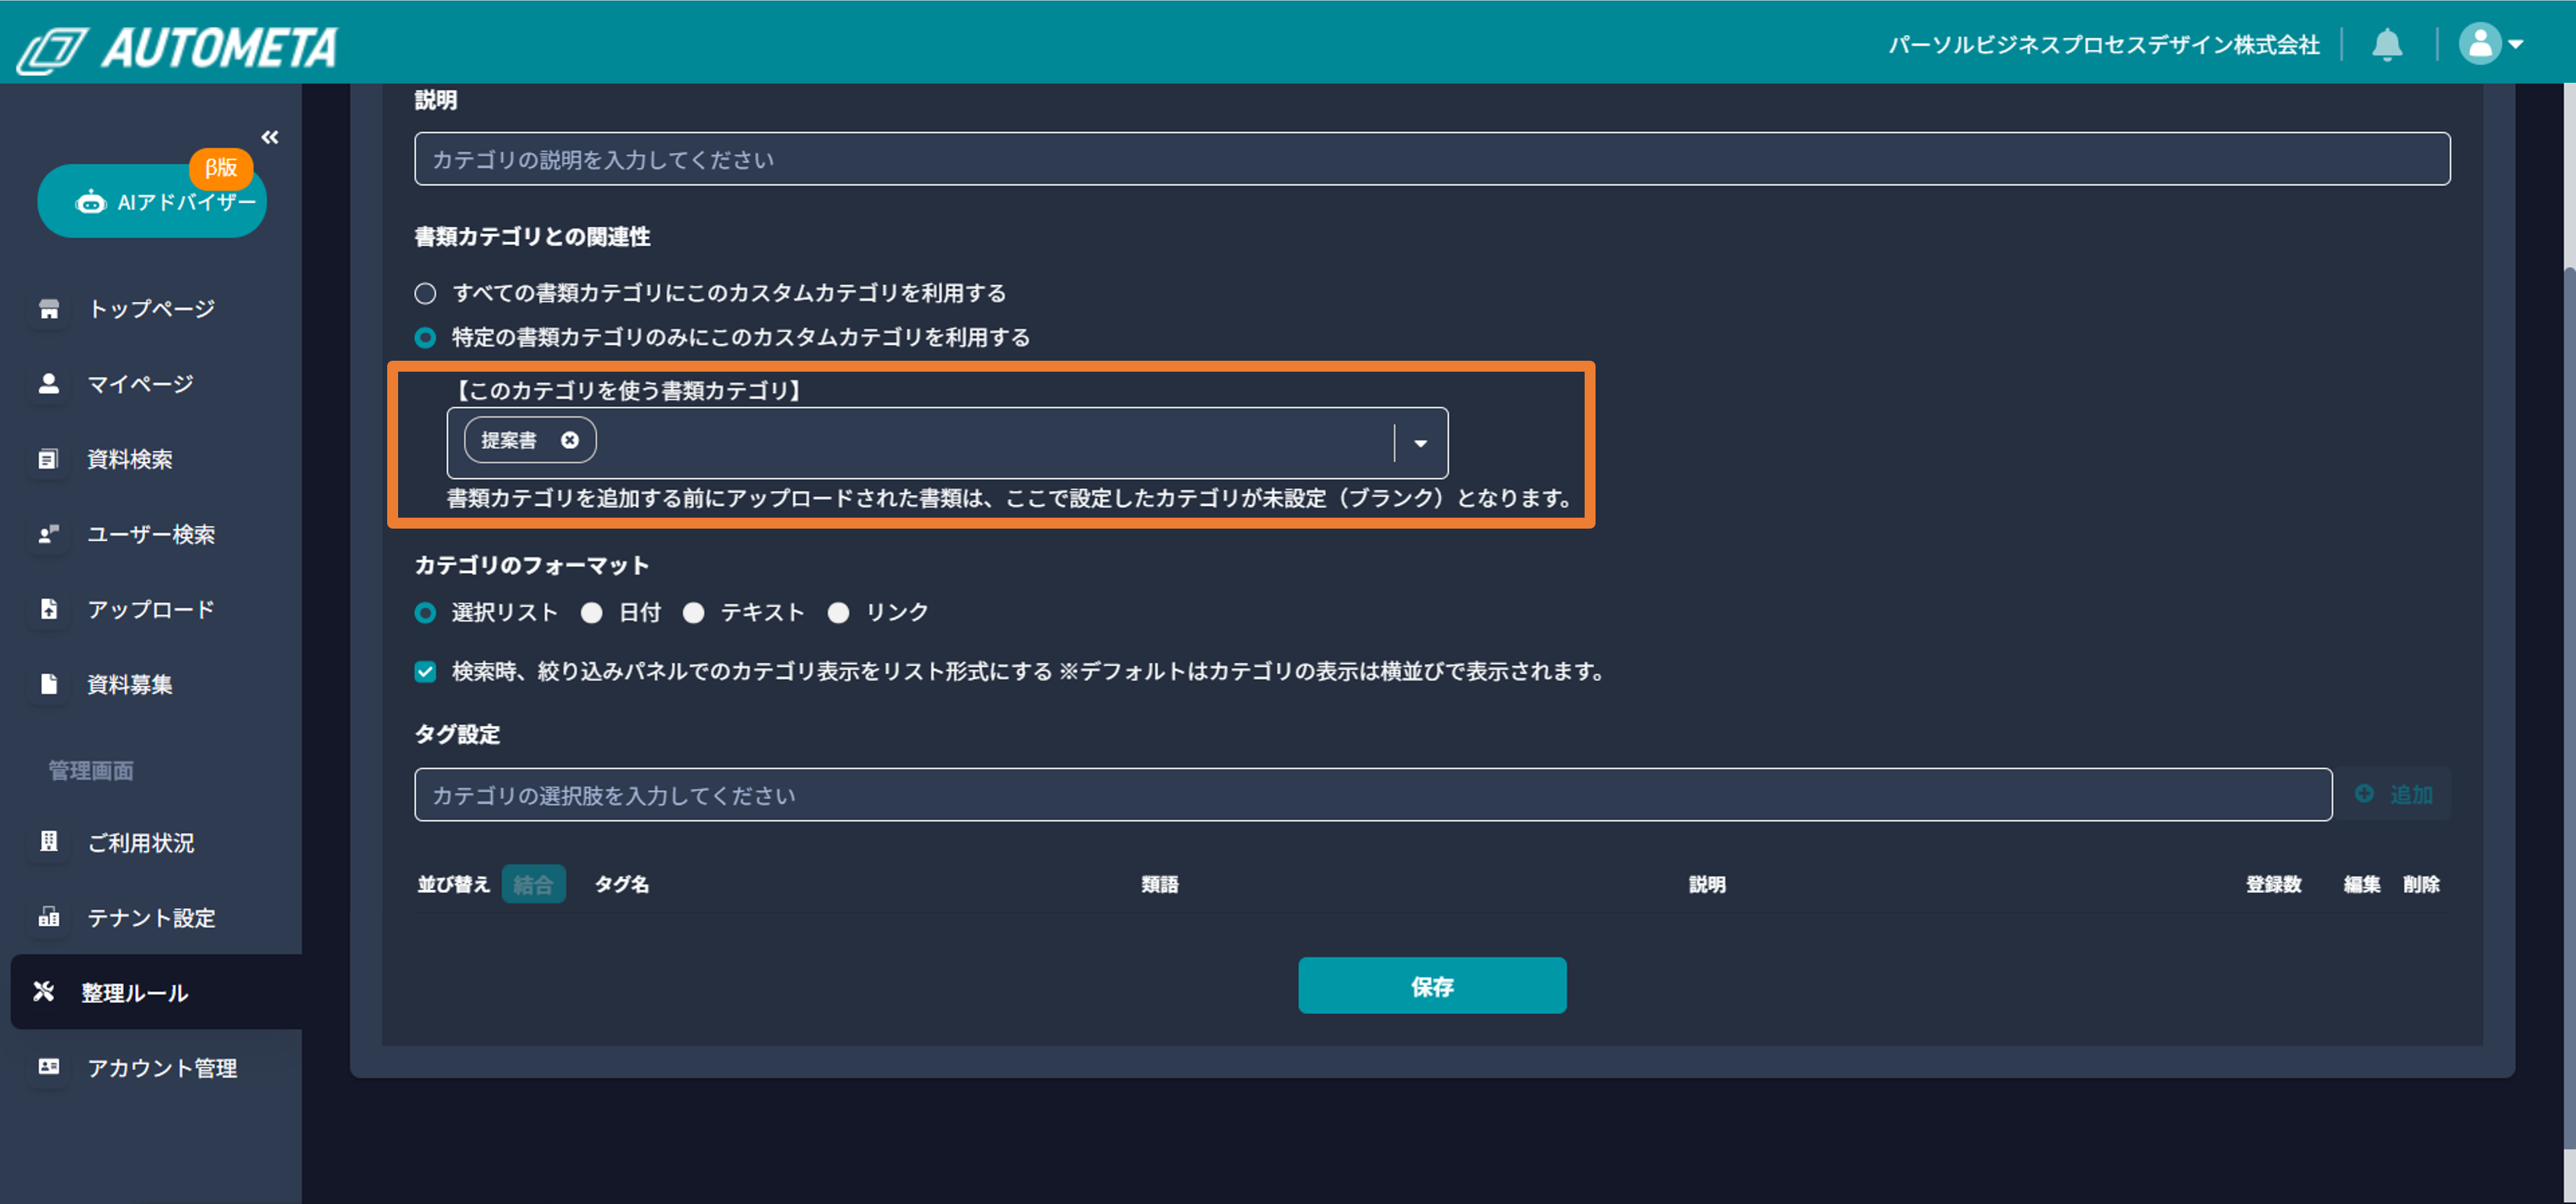Image resolution: width=2576 pixels, height=1204 pixels.
Task: Go to トップページ menu item
Action: [151, 308]
